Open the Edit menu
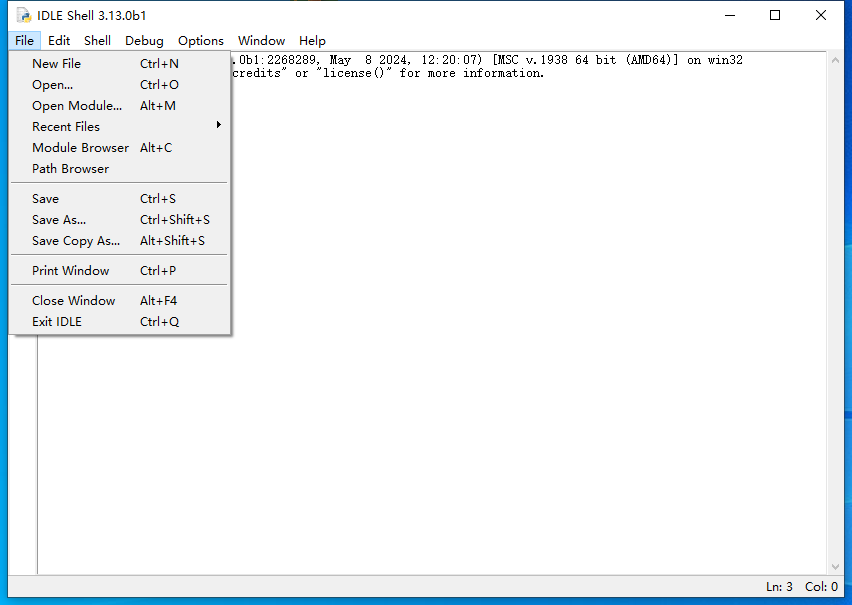Screen dimensions: 852x605 tap(59, 41)
